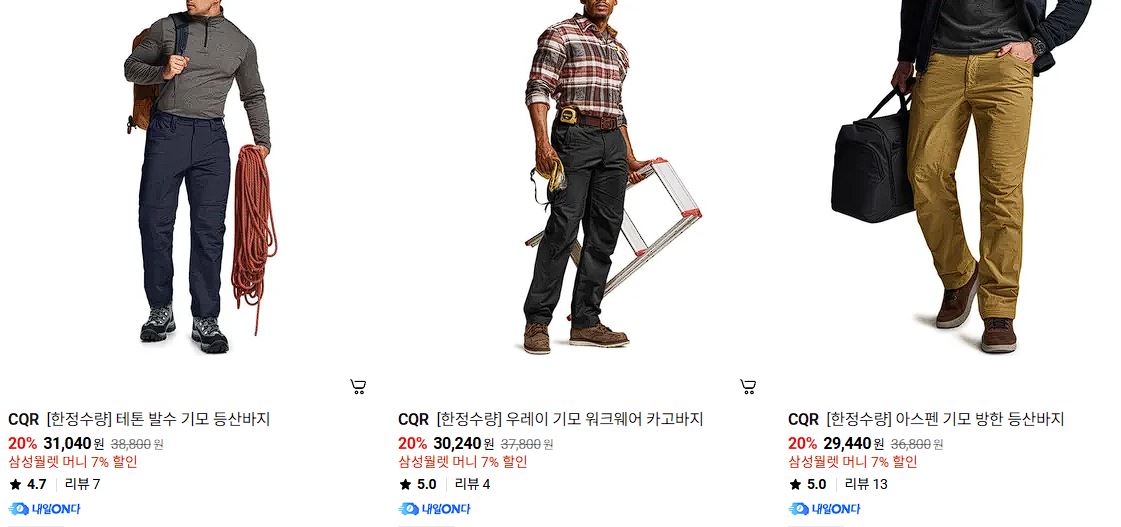The height and width of the screenshot is (527, 1121).
Task: Click the 내일ON다 badge under 테톤 pants
Action: (x=44, y=509)
